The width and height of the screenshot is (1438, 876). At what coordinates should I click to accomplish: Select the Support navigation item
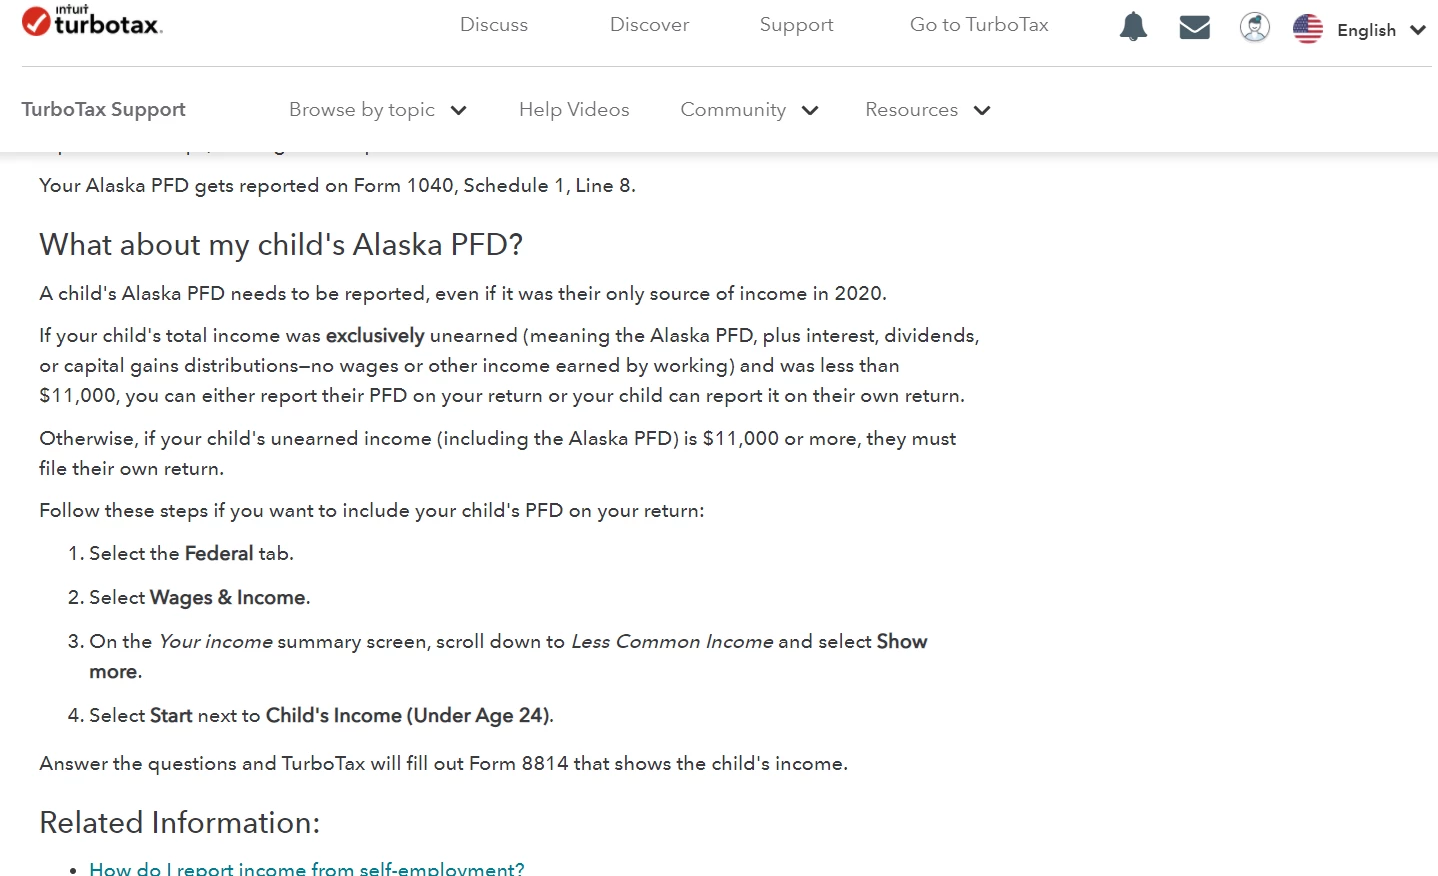797,25
